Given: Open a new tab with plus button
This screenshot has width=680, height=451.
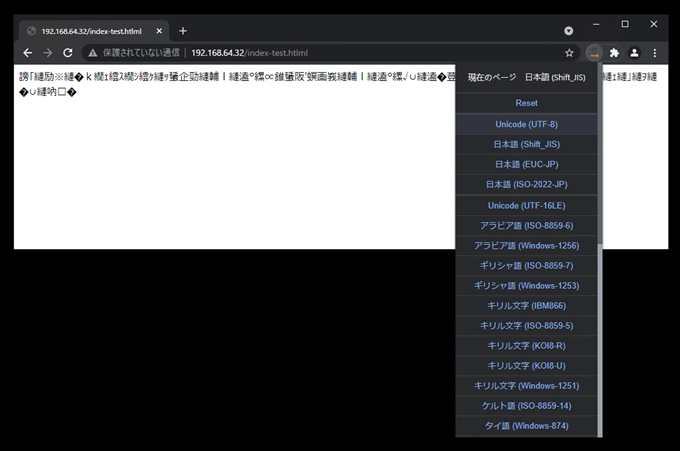Looking at the screenshot, I should [183, 31].
